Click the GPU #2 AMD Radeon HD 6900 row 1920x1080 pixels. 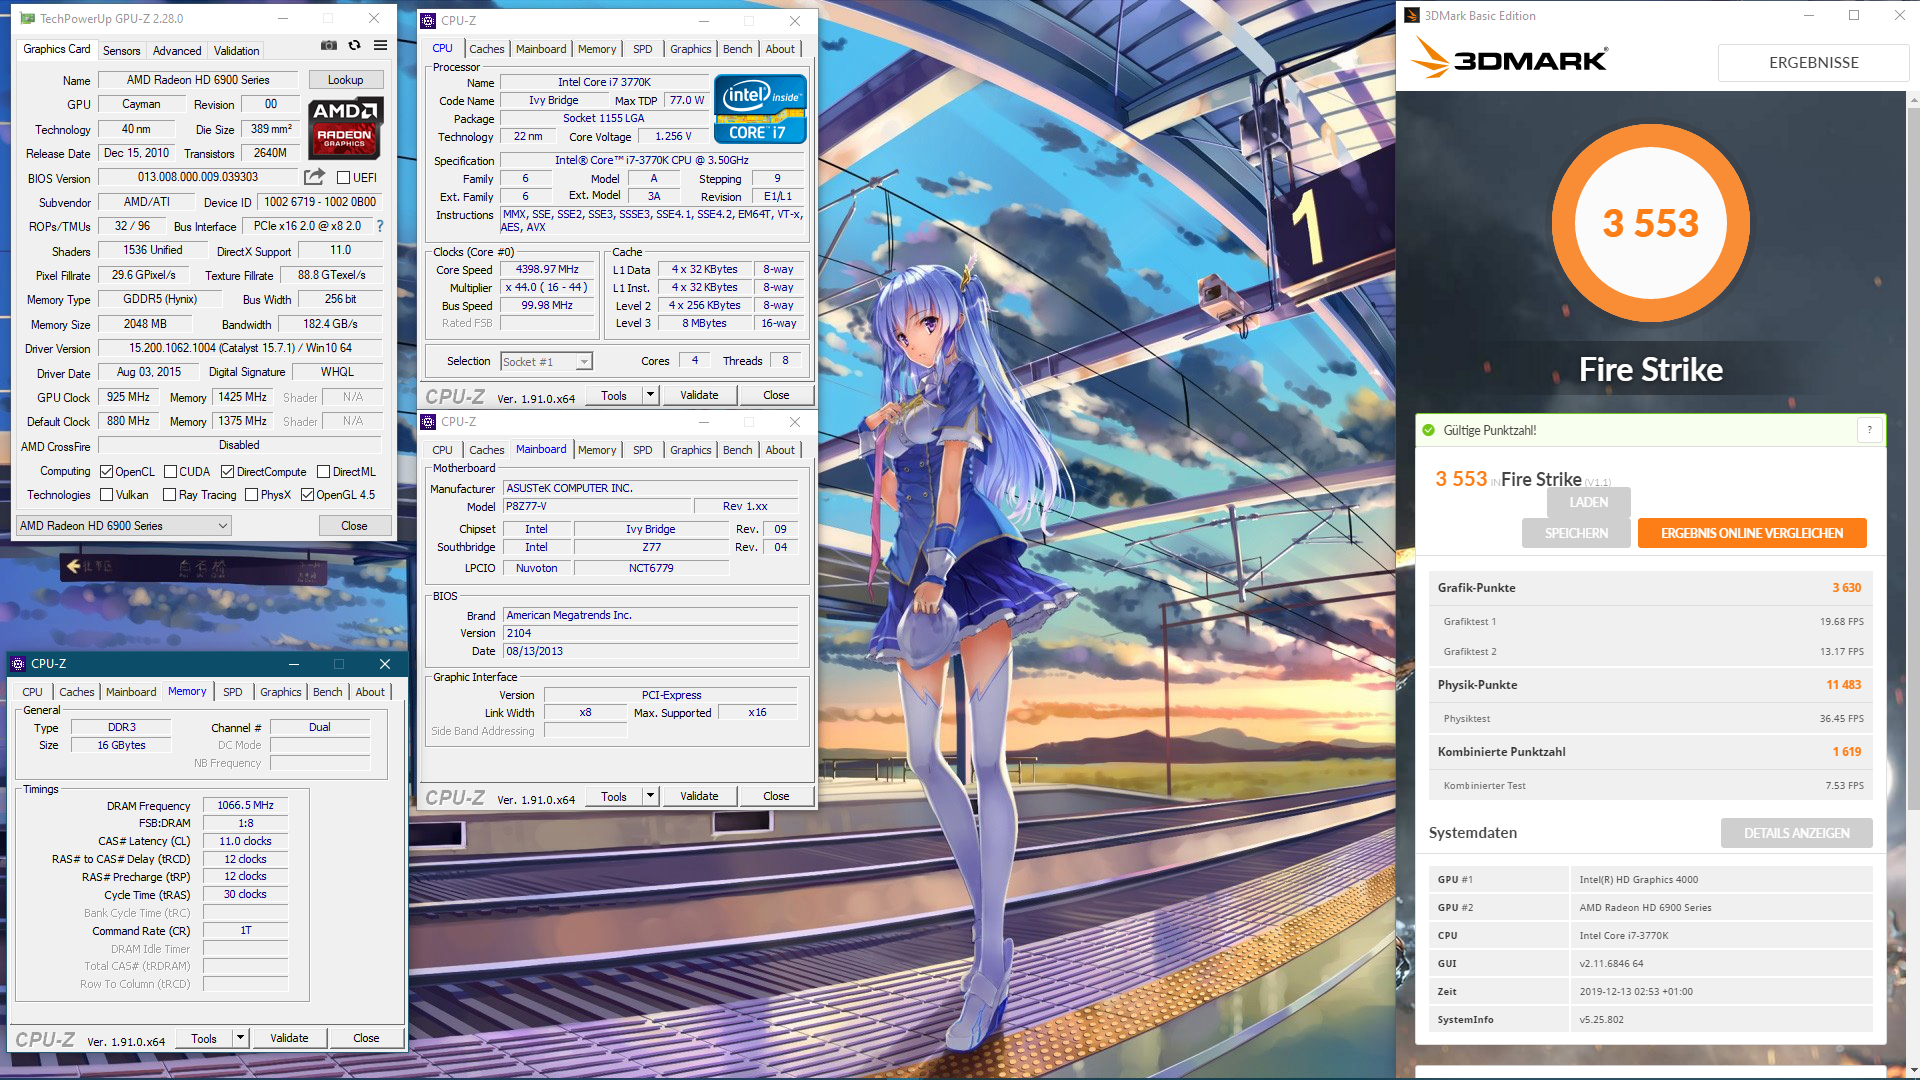coord(1650,908)
